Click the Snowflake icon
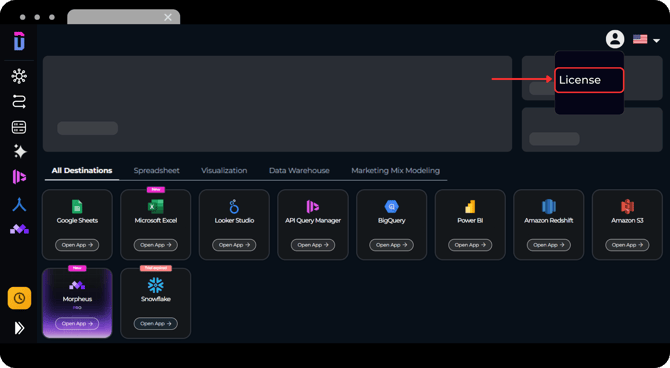The image size is (670, 368). click(156, 285)
